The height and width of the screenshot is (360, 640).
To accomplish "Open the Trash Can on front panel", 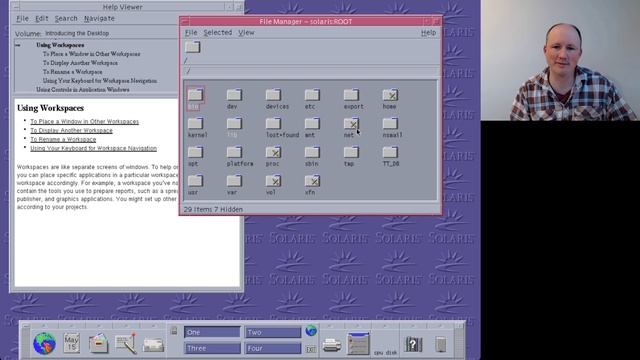I will coord(440,344).
